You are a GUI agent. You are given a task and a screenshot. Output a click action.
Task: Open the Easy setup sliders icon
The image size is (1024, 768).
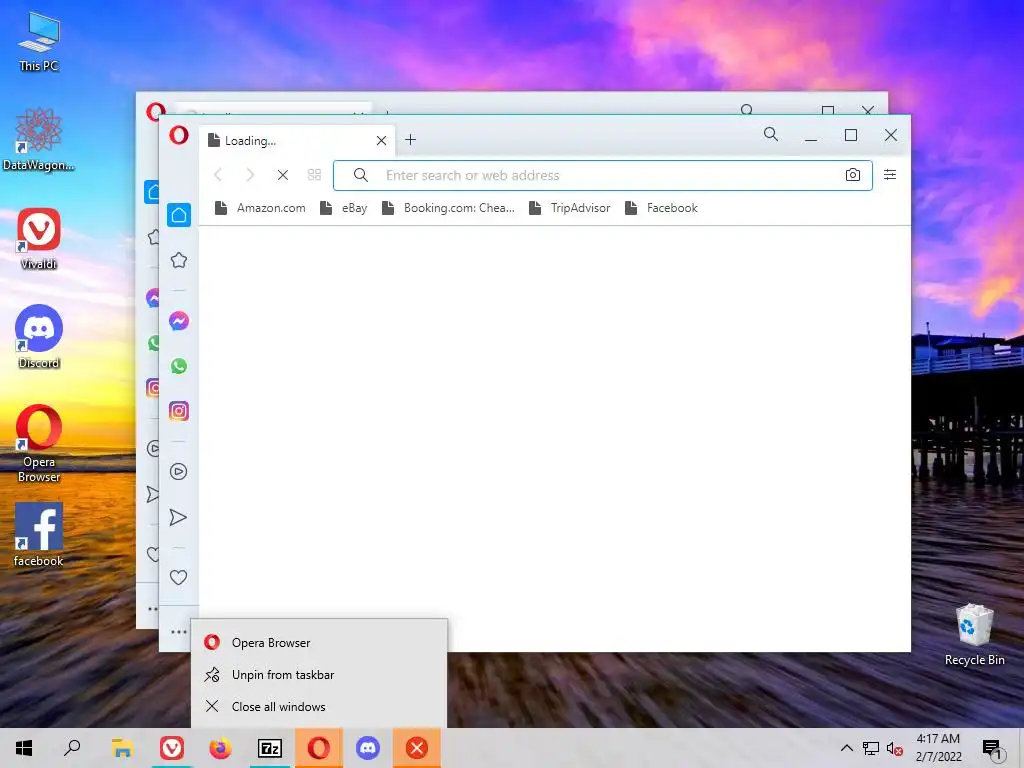click(x=889, y=174)
